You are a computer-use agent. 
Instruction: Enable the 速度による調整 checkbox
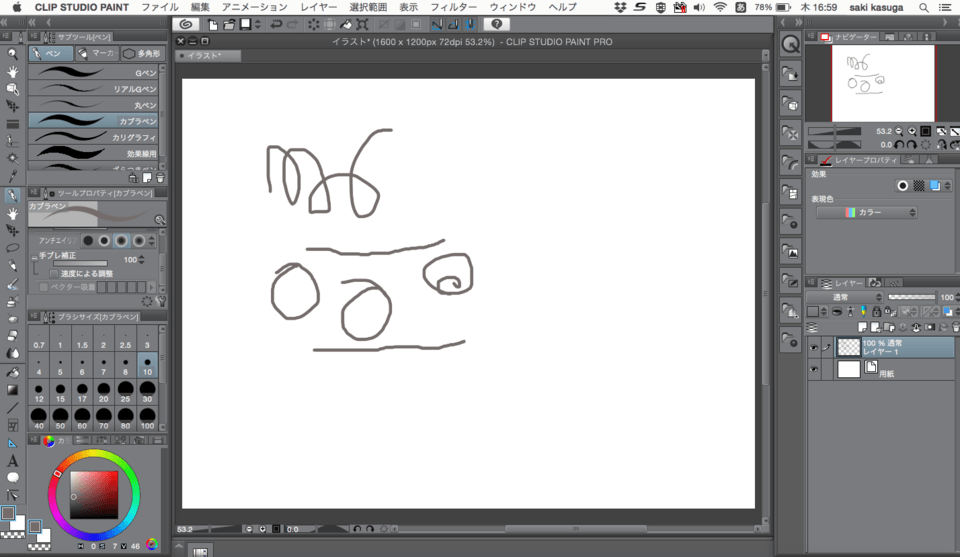click(53, 273)
